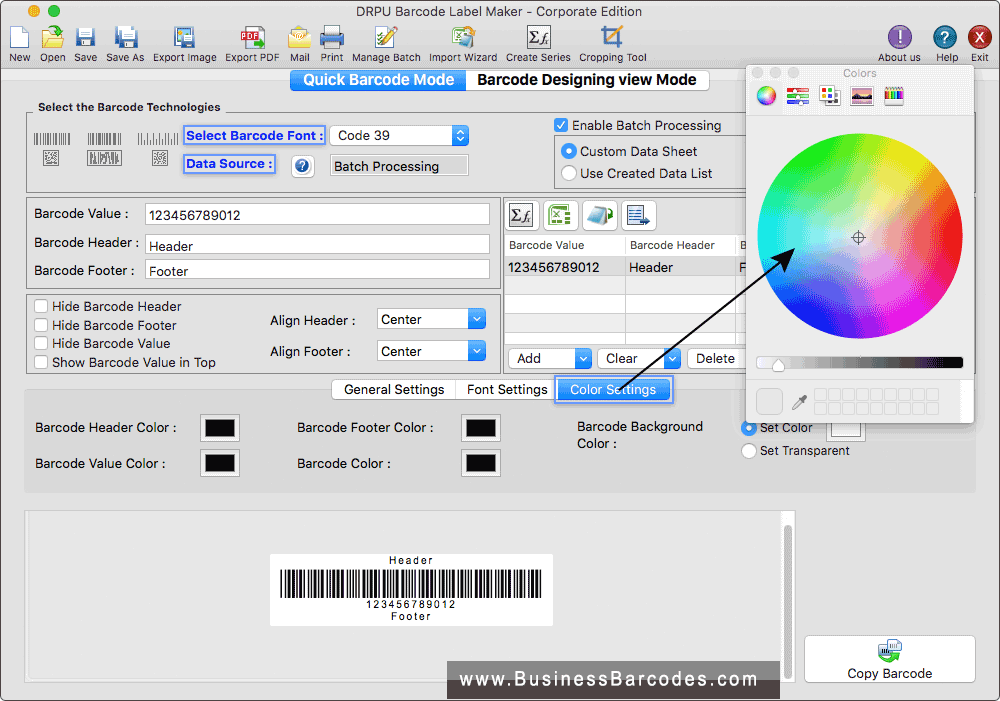Click the series formula icon above data table
Viewport: 1000px width, 701px height.
click(522, 216)
